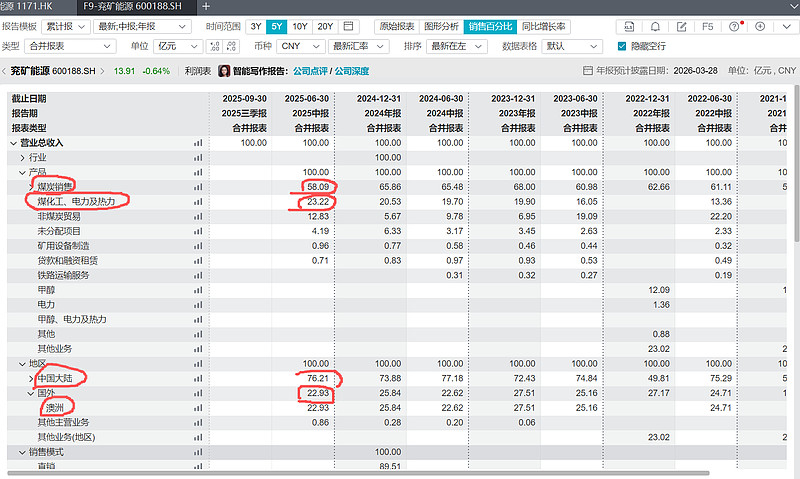The width and height of the screenshot is (800, 479).
Task: Click the calendar icon after 20Y
Action: (348, 26)
